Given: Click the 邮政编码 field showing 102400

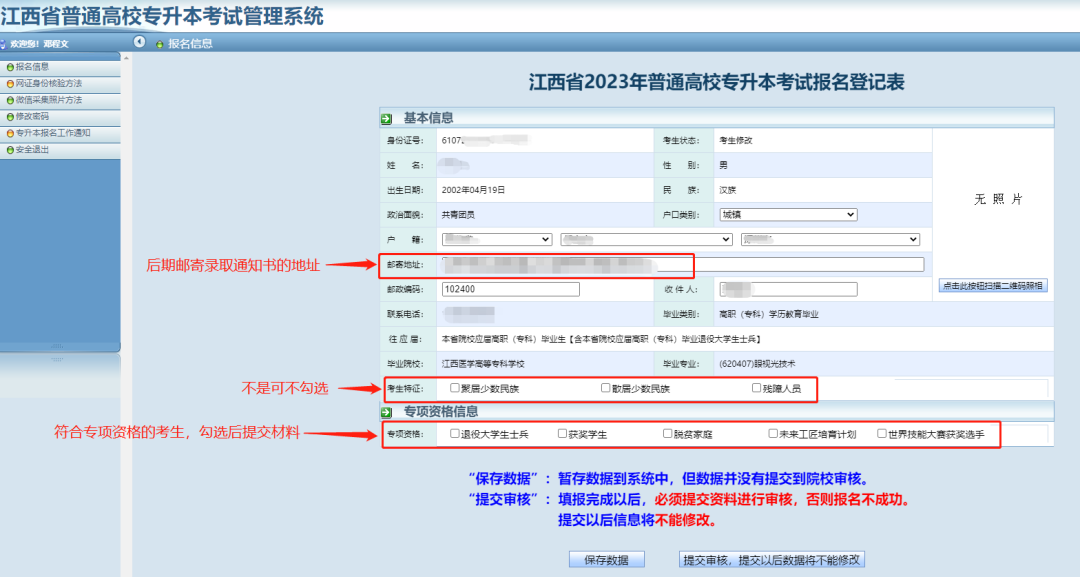Looking at the screenshot, I should [x=510, y=289].
